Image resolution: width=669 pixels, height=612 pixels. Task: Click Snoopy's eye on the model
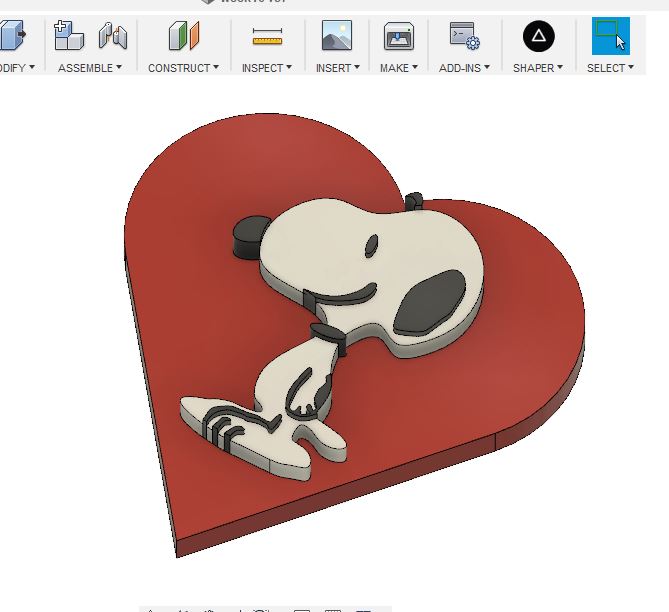(x=372, y=246)
